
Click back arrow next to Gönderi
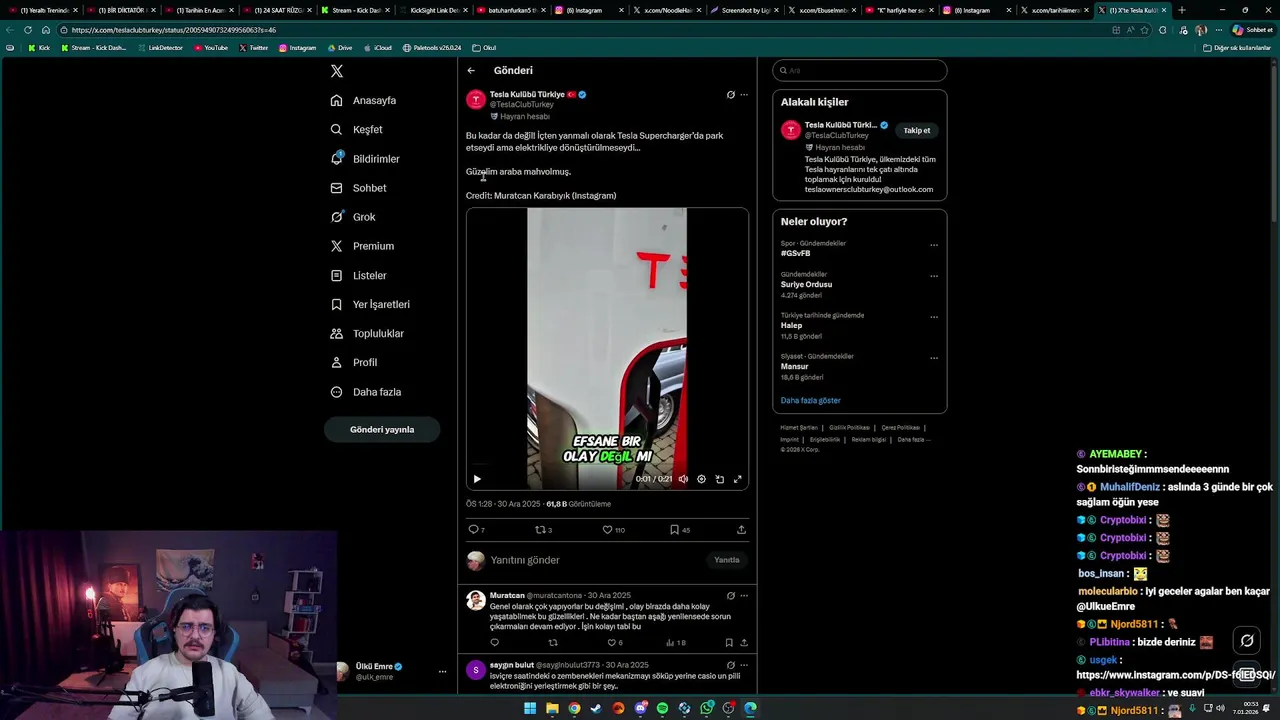(x=471, y=71)
